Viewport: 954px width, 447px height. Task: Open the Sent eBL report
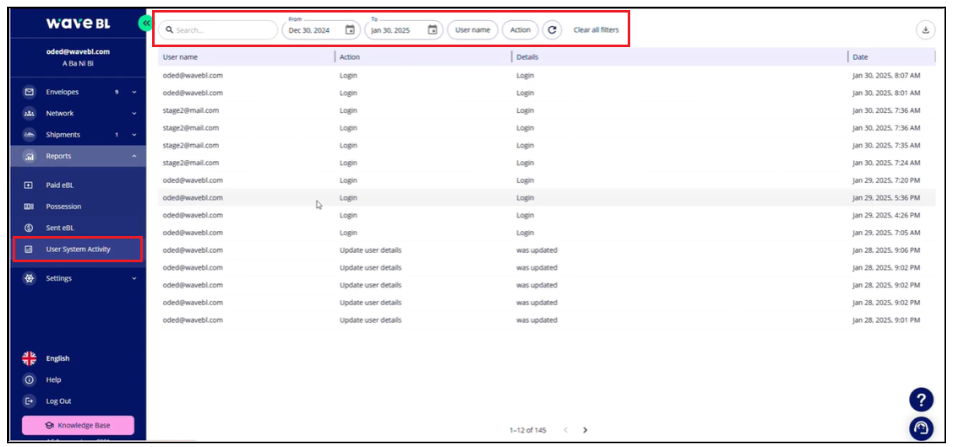coord(60,227)
